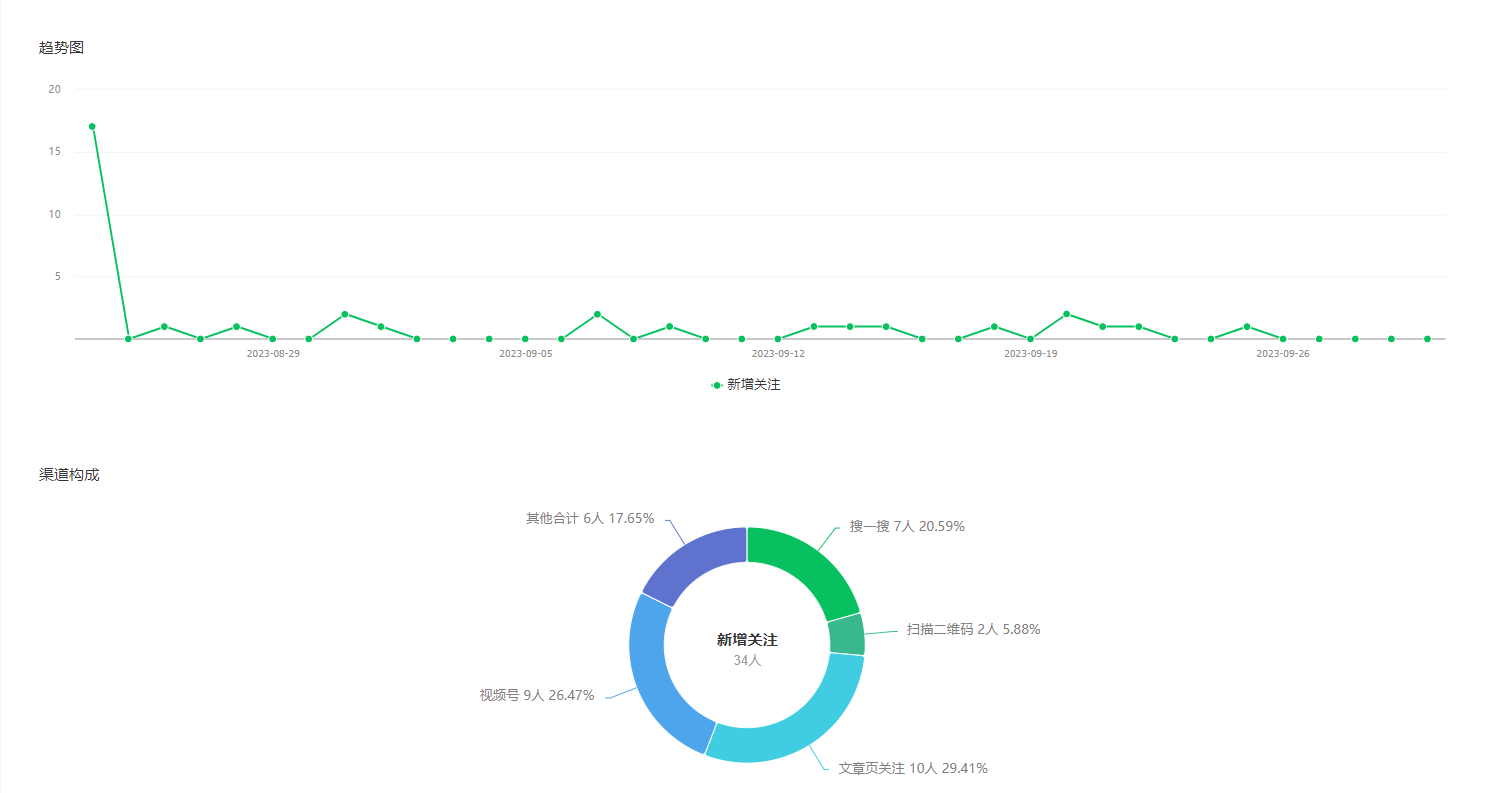Select the small 扫描二维码 donut slice

846,635
